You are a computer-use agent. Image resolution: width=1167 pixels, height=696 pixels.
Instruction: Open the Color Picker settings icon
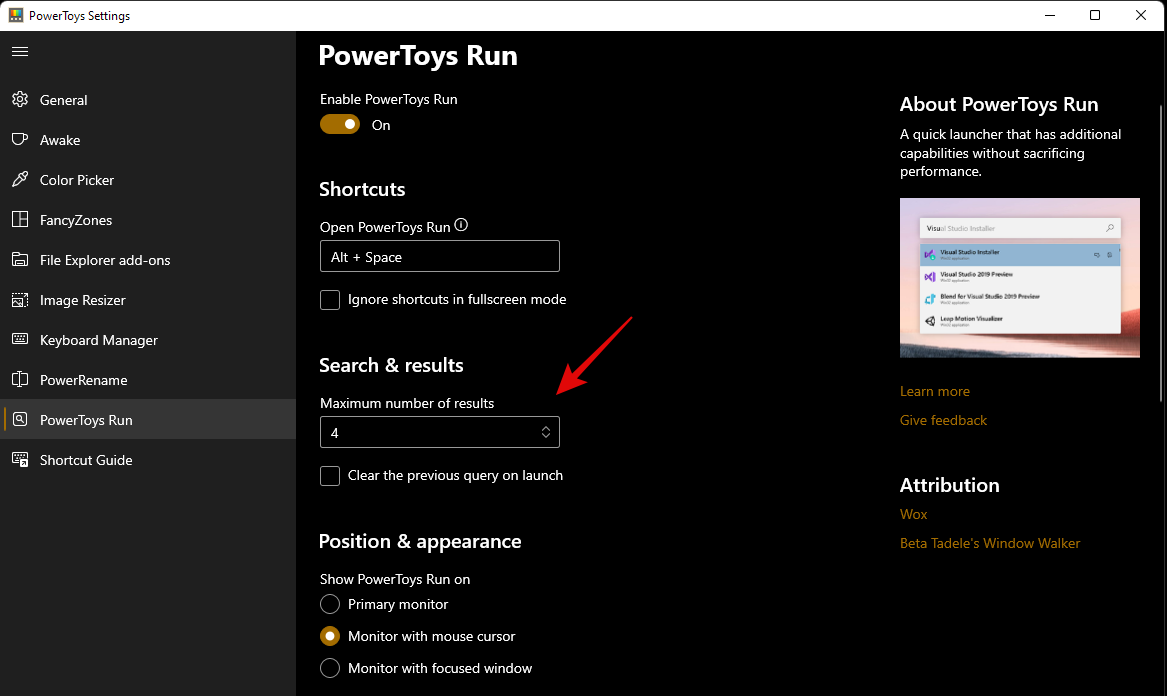tap(20, 180)
